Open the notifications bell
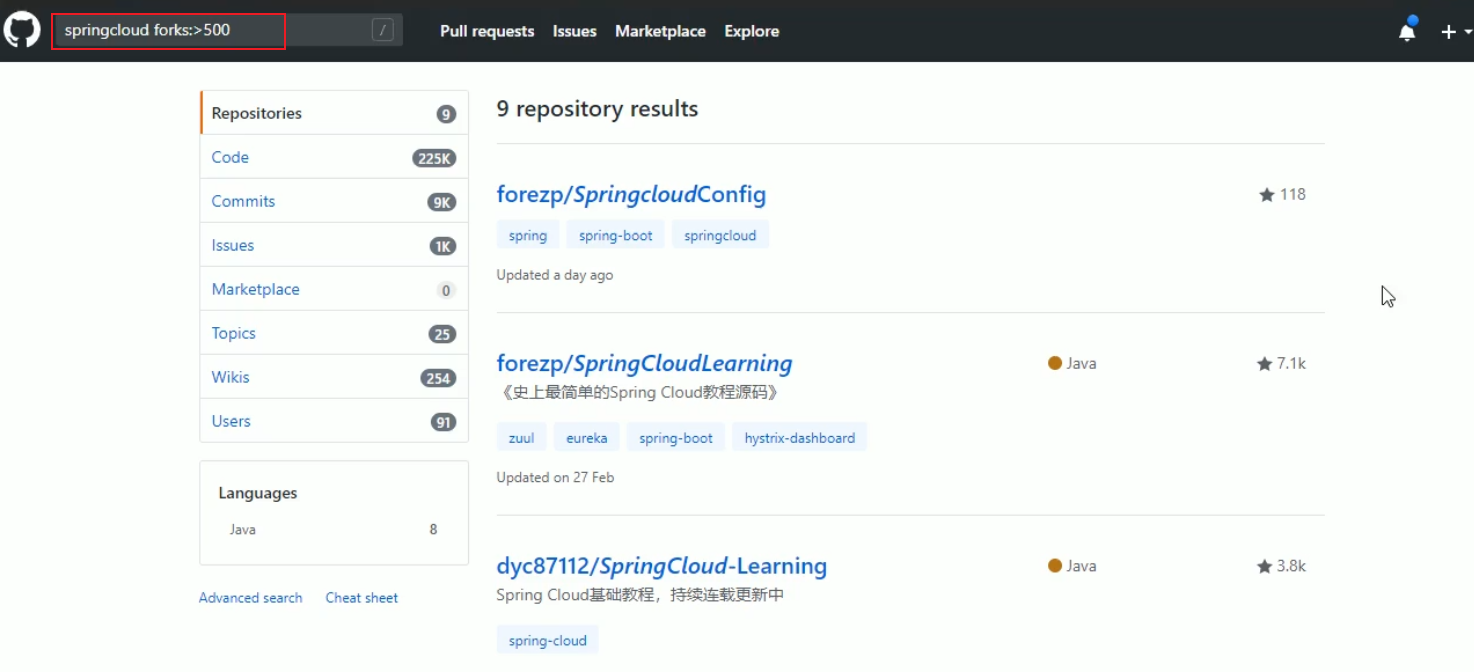This screenshot has height=672, width=1474. pos(1407,31)
